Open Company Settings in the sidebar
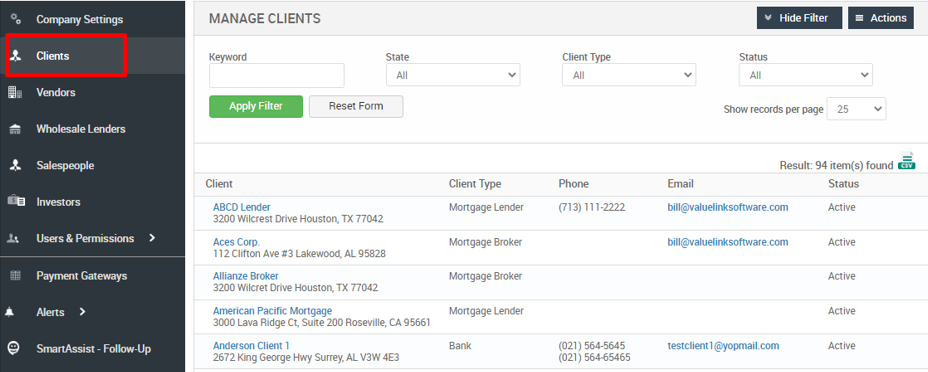This screenshot has width=928, height=372. pyautogui.click(x=80, y=20)
